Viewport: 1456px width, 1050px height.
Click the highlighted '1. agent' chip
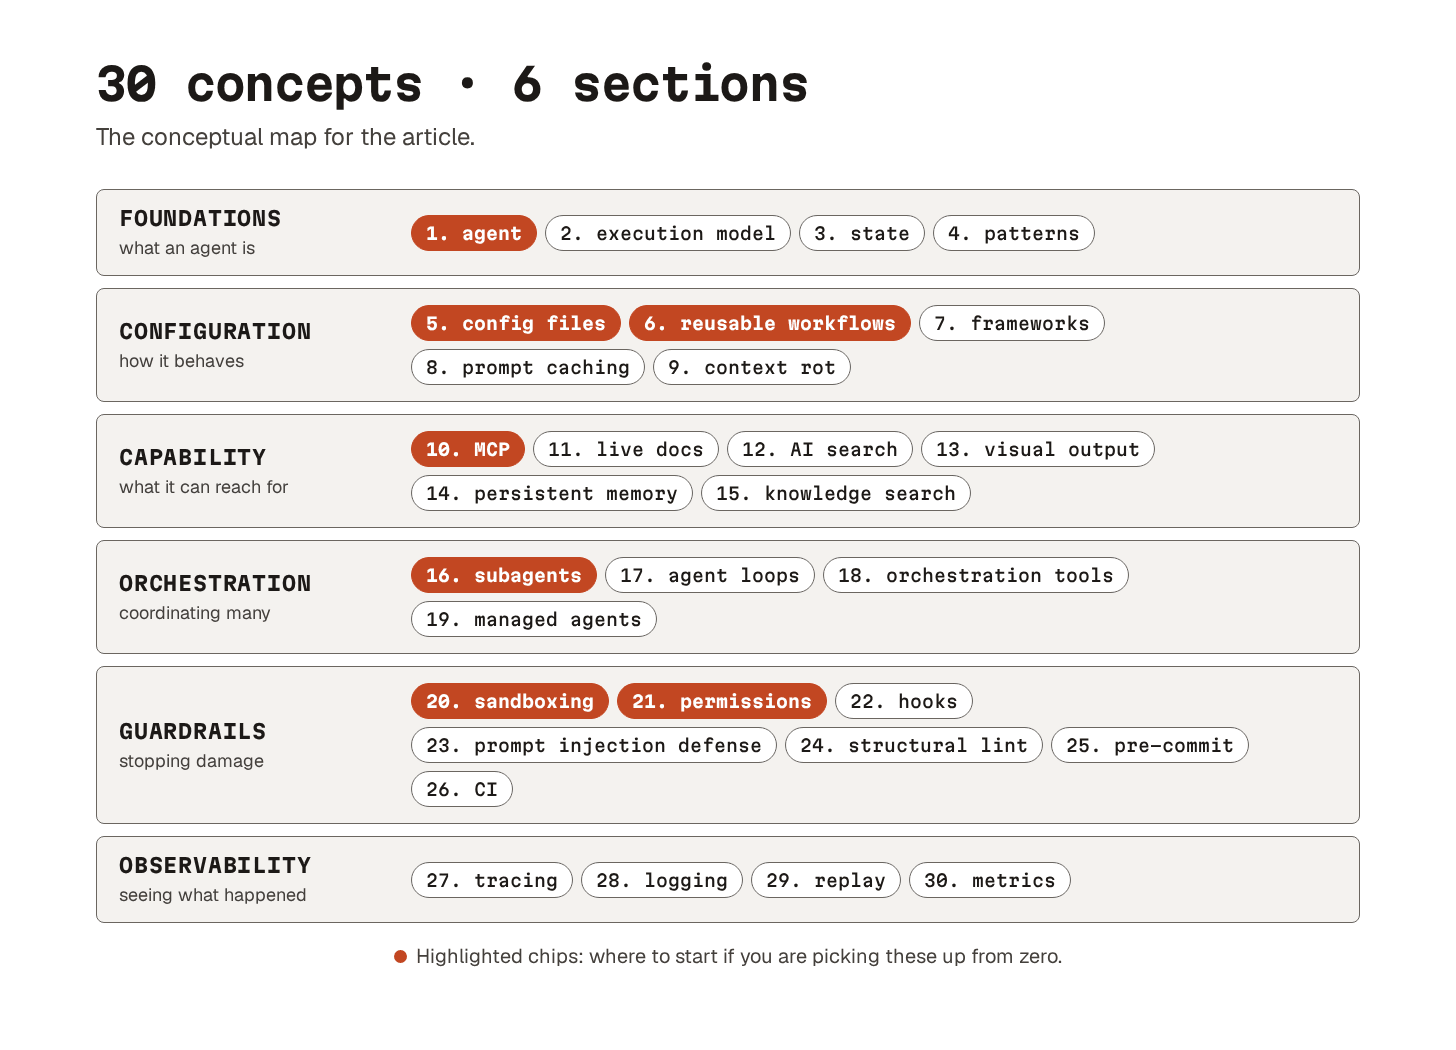tap(474, 233)
